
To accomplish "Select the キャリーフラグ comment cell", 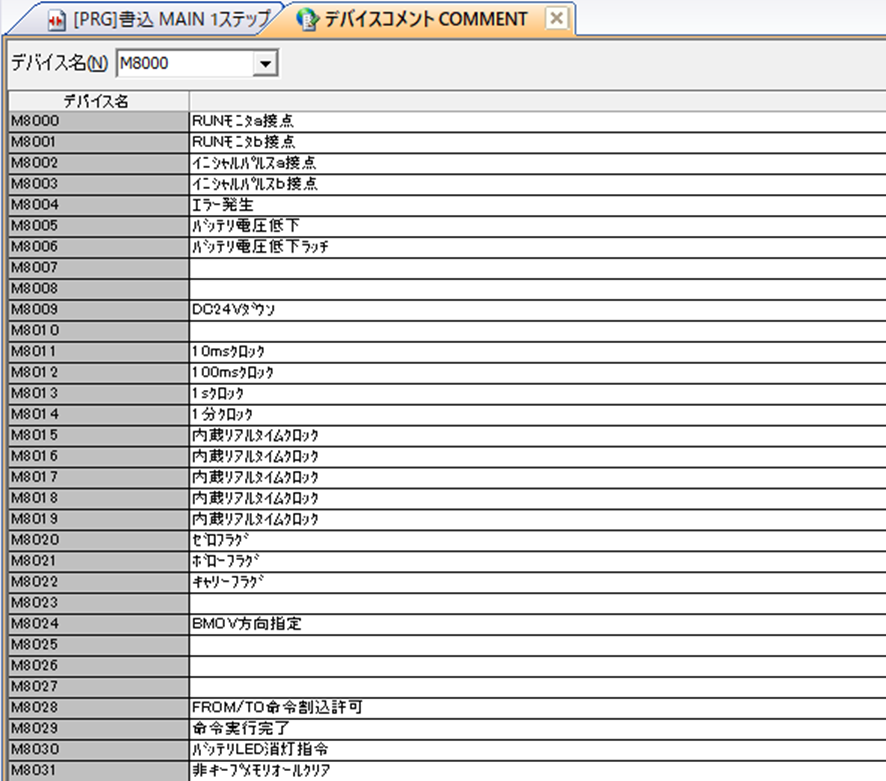I will click(x=537, y=582).
